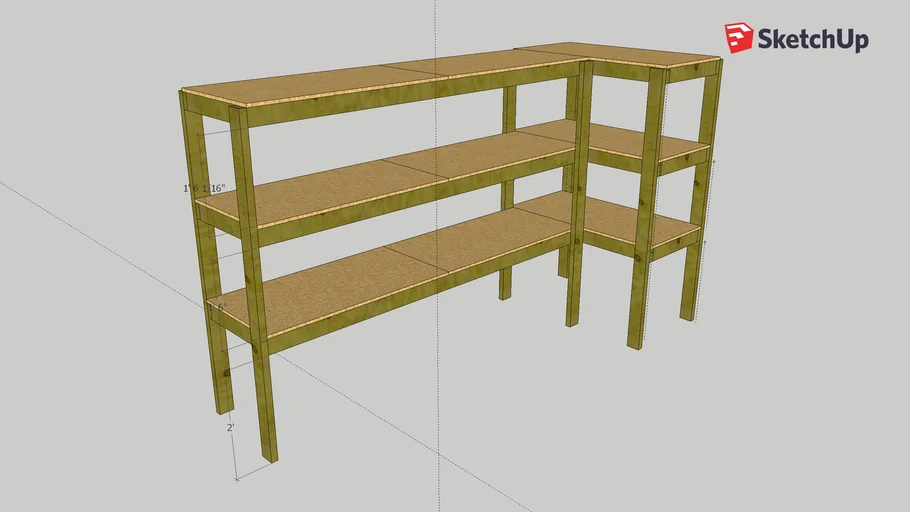The image size is (910, 512).
Task: Click the 6" dimension label by bottom shelf
Action: [222, 307]
